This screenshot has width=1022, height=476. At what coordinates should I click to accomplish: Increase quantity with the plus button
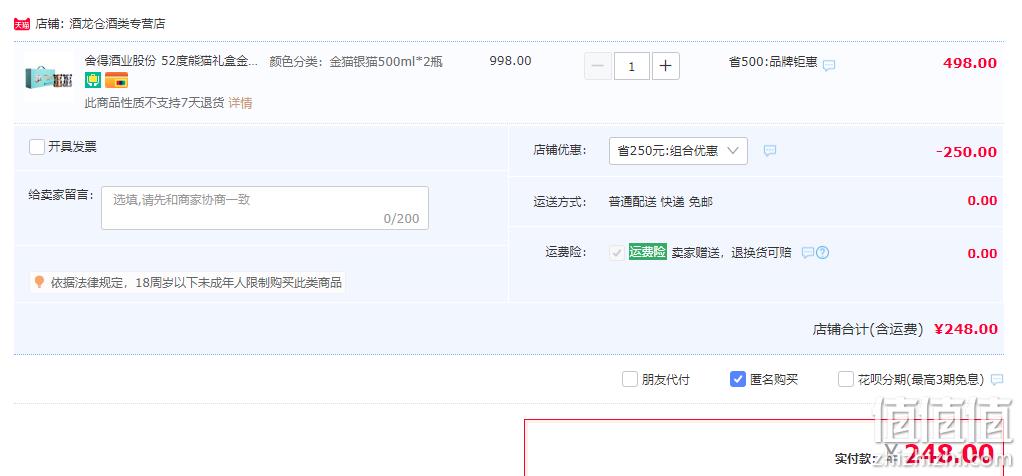pos(665,66)
